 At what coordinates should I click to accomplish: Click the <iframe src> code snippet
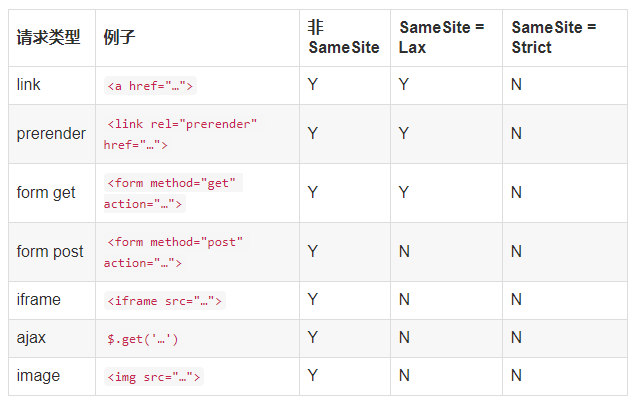tap(165, 301)
